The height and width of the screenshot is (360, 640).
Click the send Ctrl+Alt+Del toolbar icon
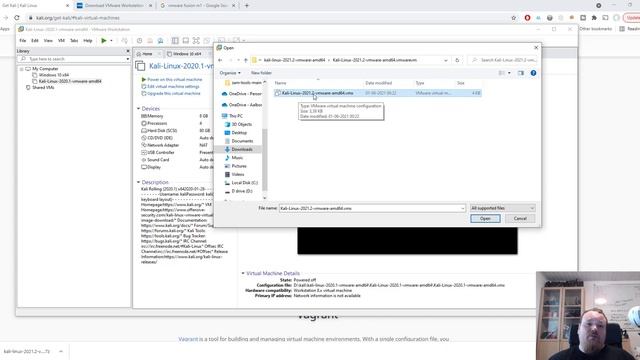pyautogui.click(x=124, y=40)
